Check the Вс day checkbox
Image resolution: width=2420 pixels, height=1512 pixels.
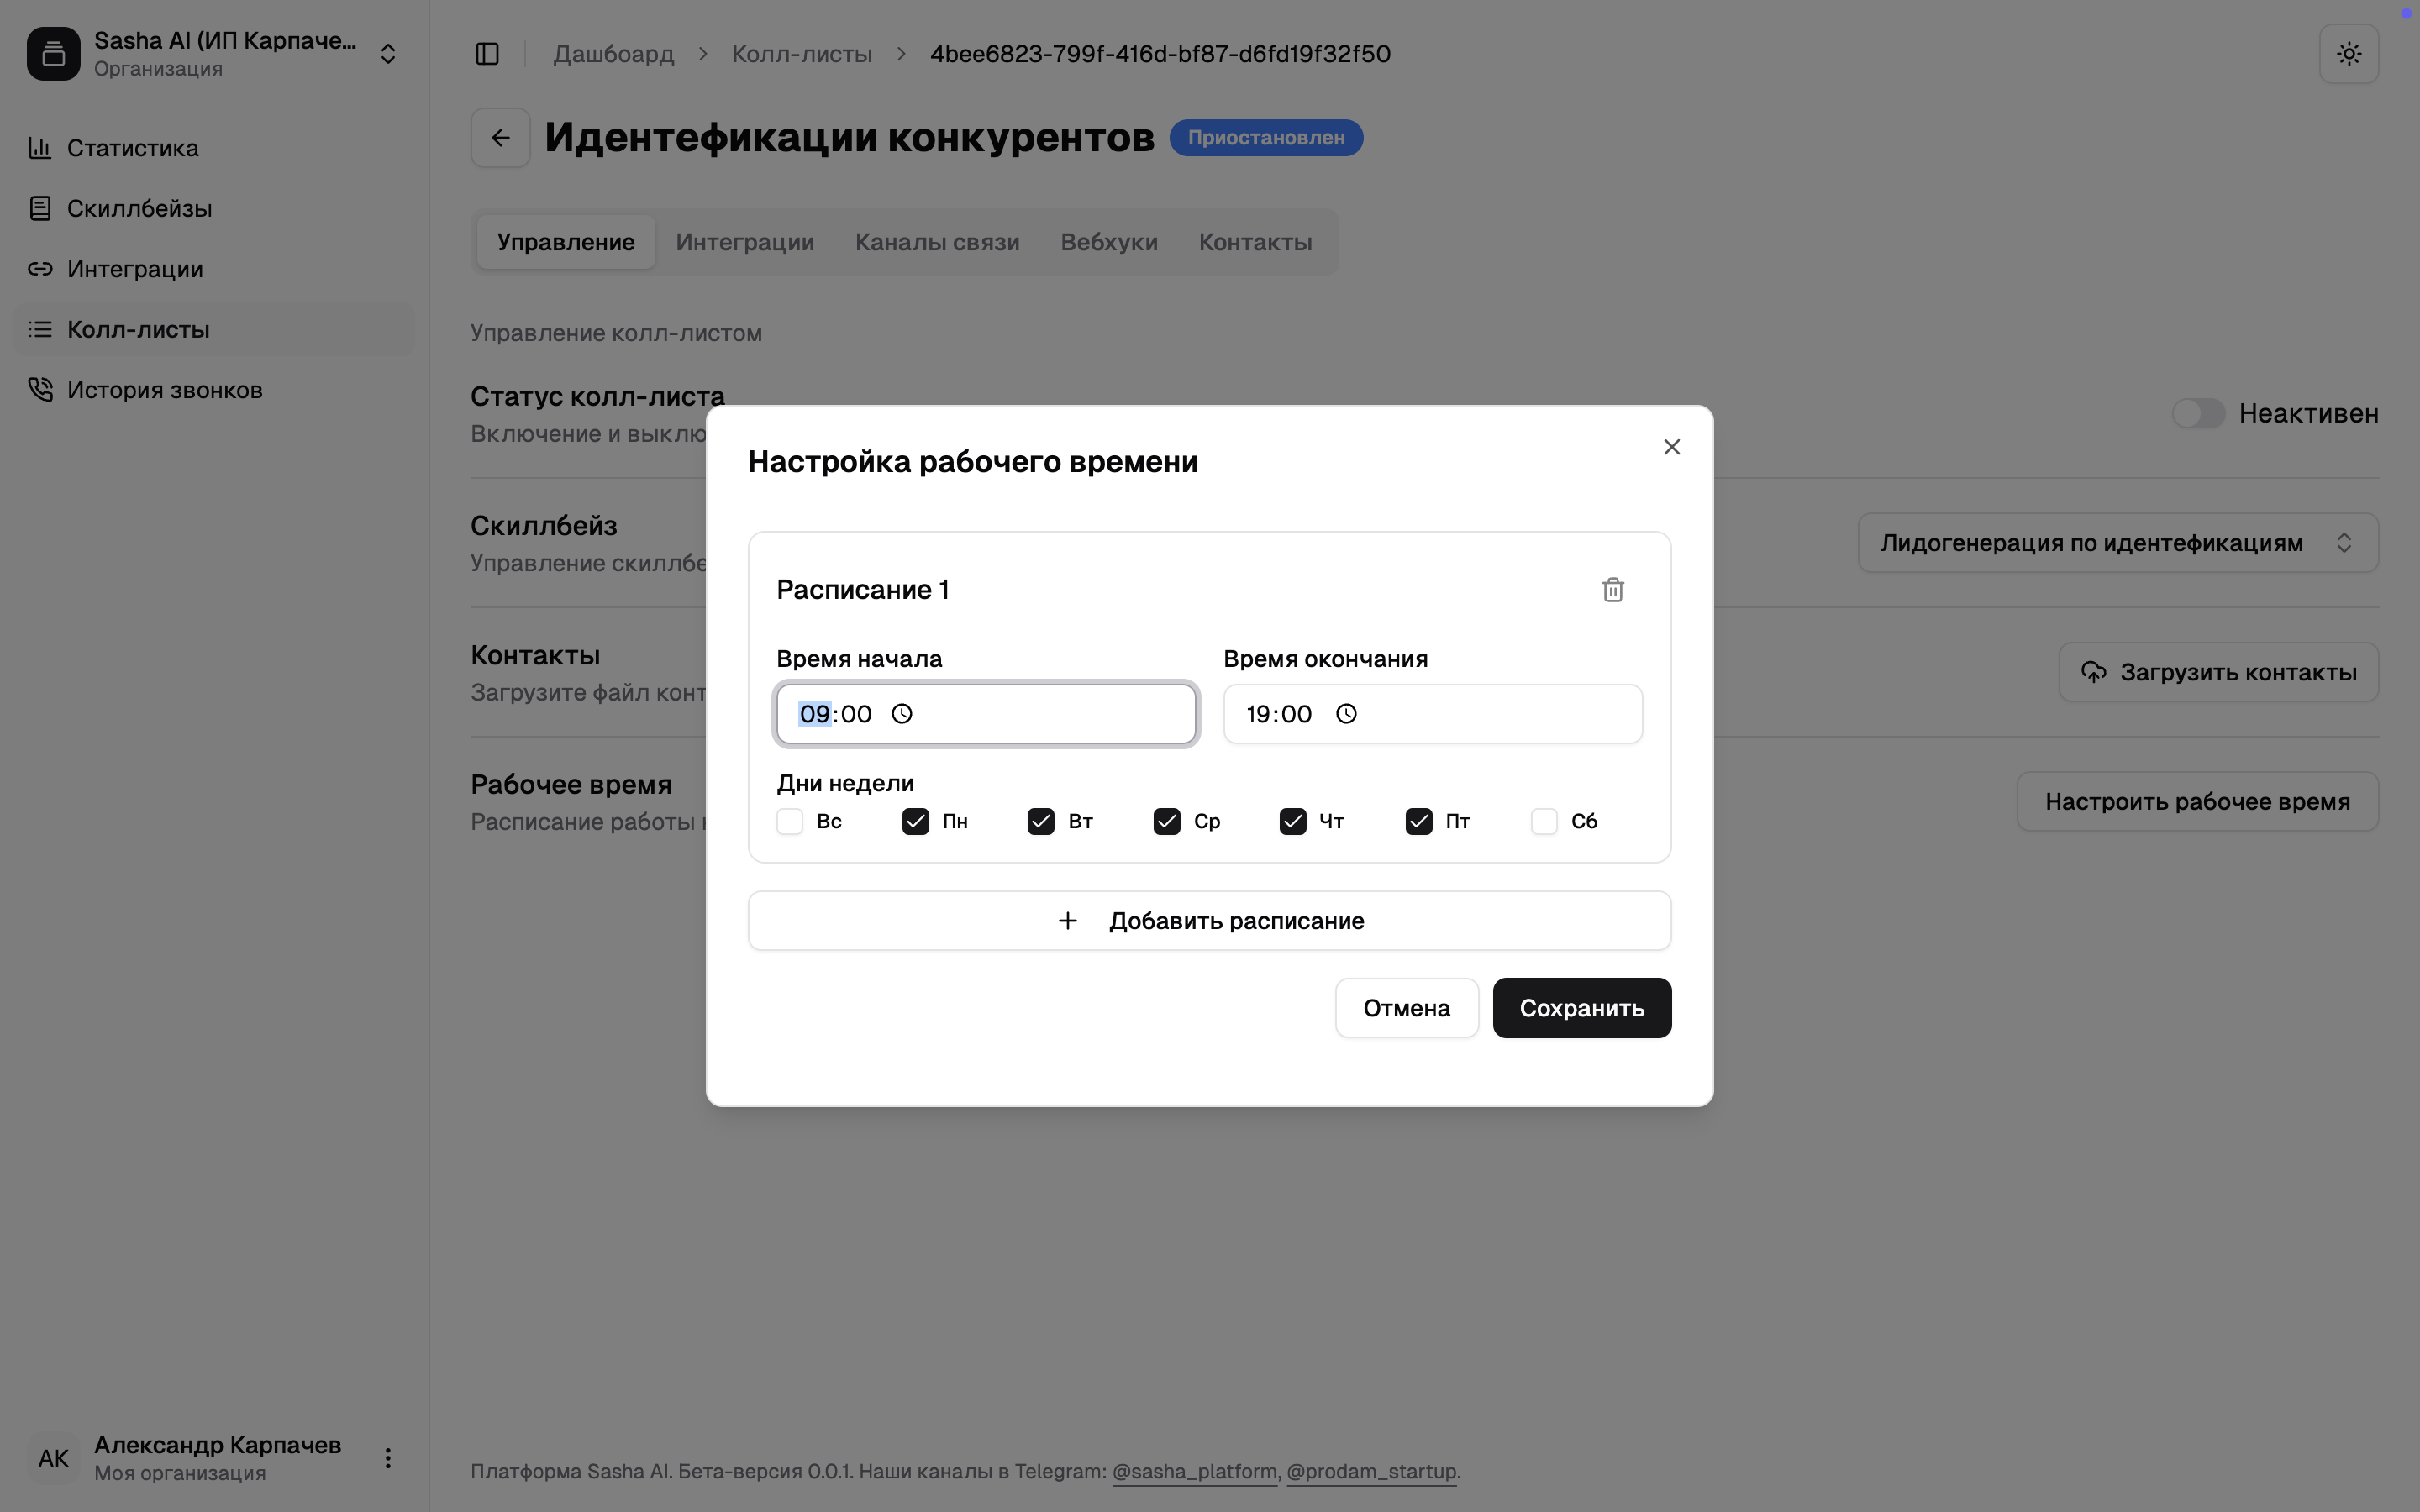click(x=790, y=821)
